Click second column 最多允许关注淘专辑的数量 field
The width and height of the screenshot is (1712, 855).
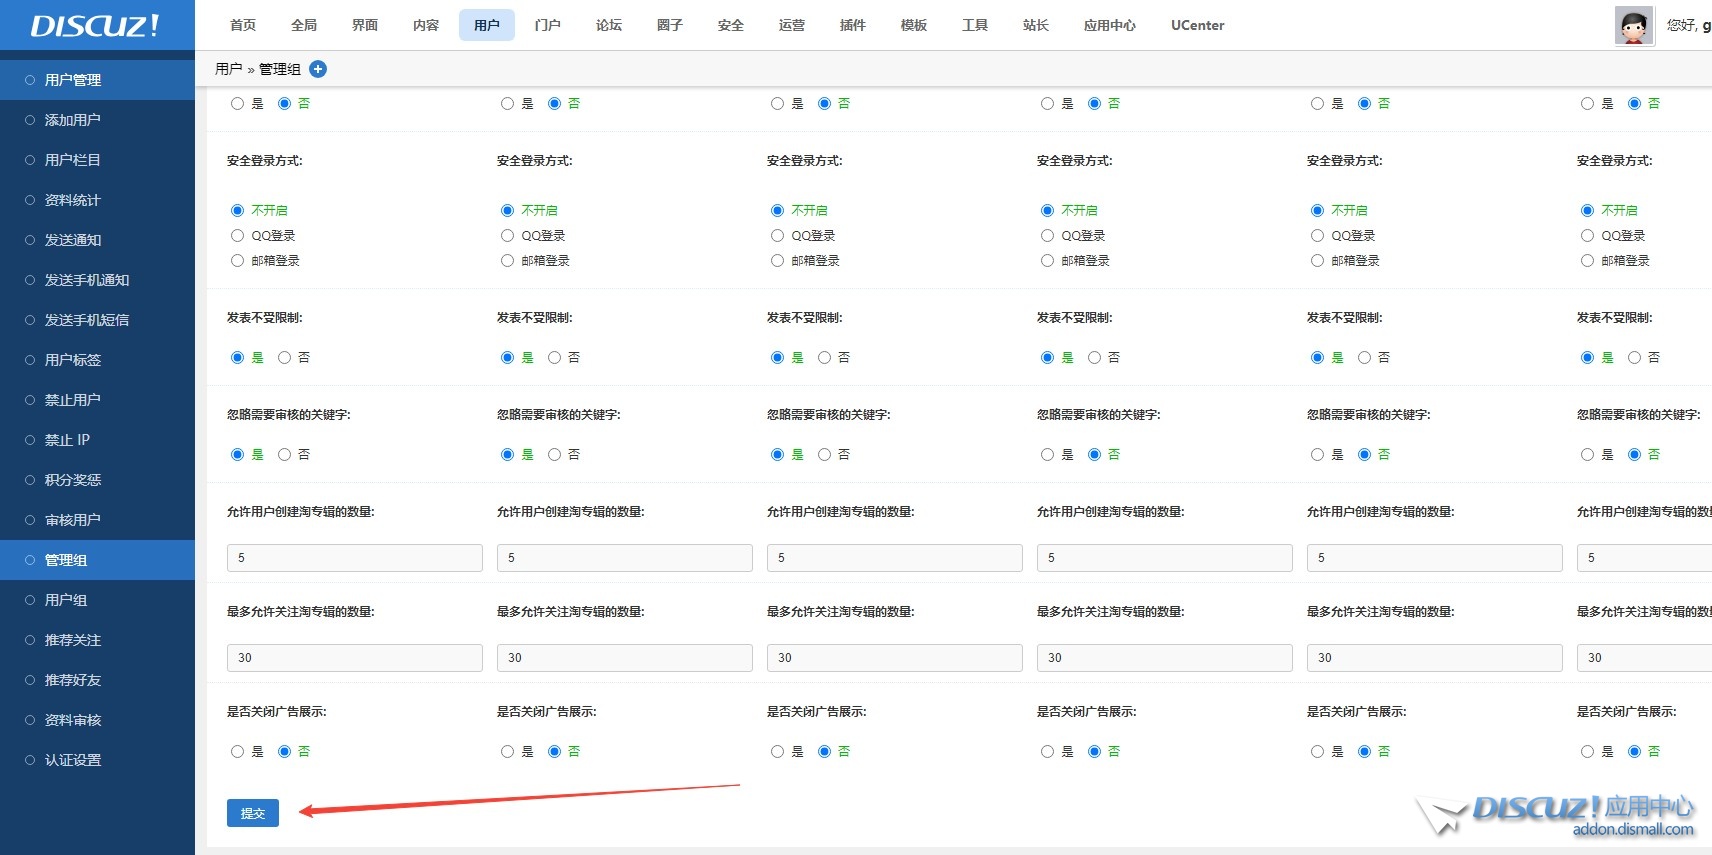[624, 658]
